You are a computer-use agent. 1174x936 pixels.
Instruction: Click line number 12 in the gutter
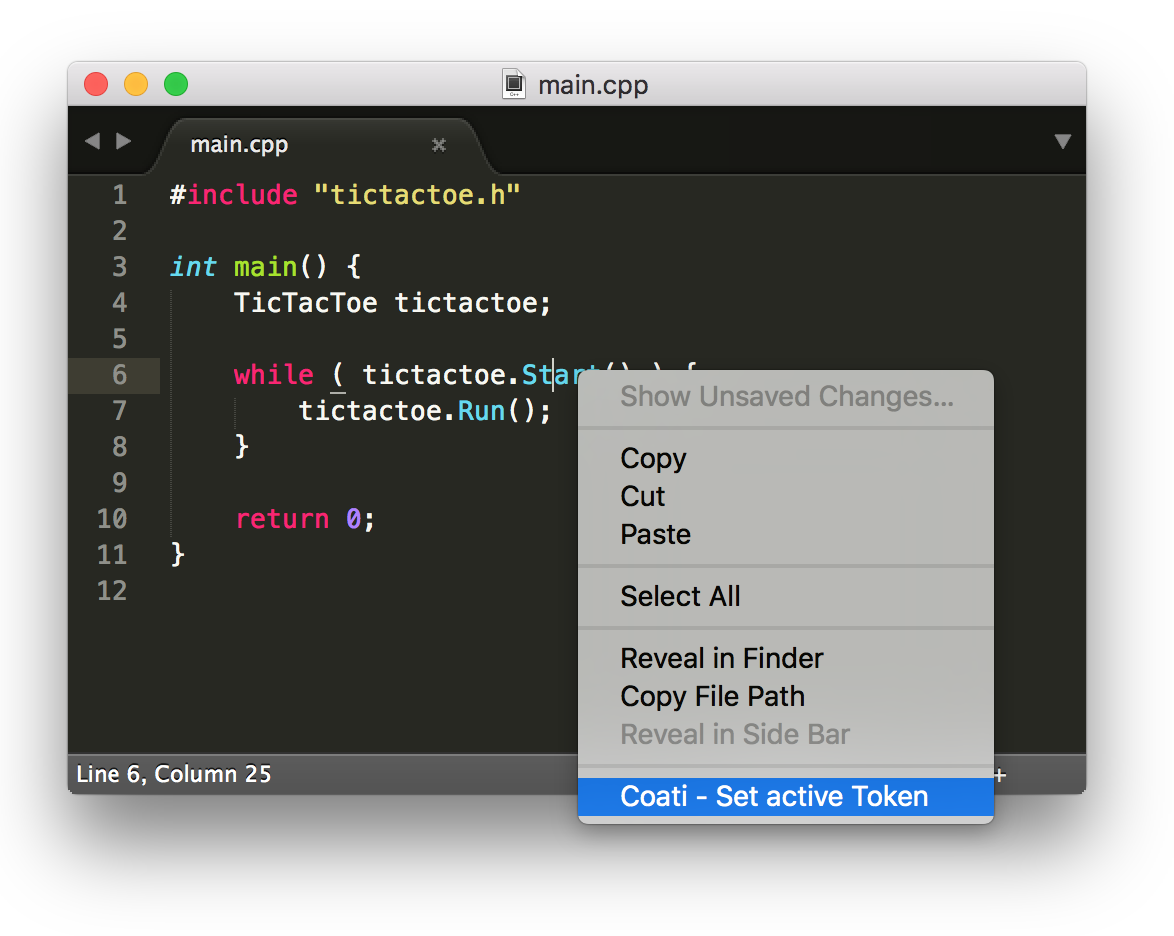[x=112, y=591]
